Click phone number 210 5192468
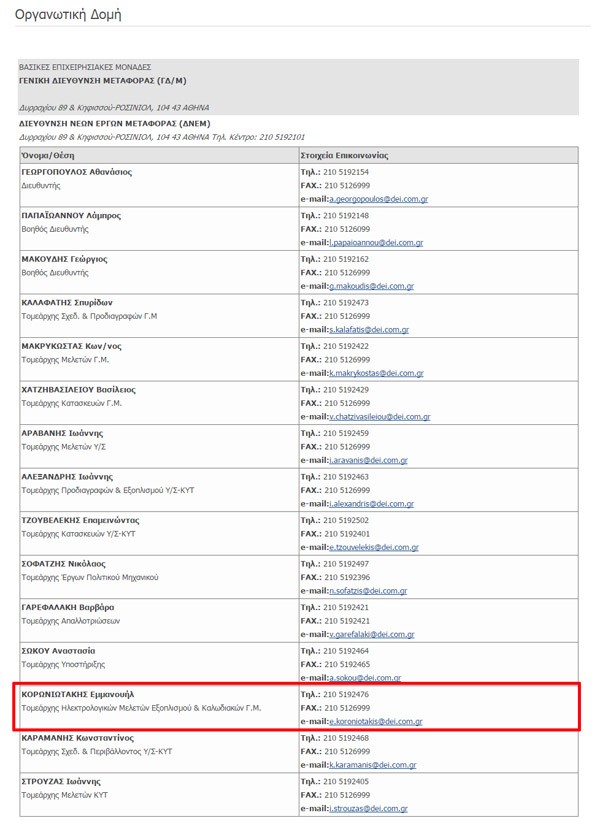Viewport: 600px width, 821px height. 346,737
